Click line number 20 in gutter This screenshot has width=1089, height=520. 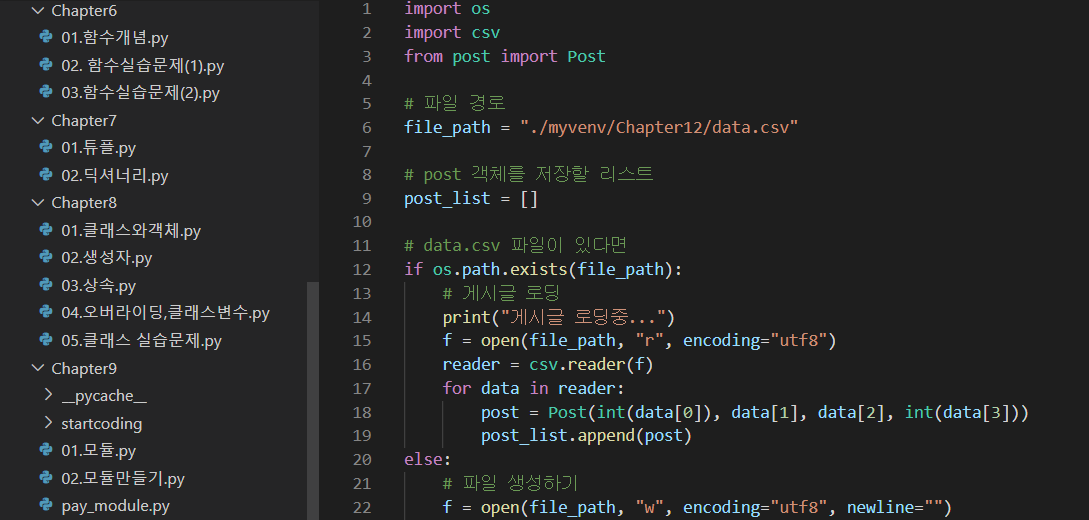[x=363, y=459]
